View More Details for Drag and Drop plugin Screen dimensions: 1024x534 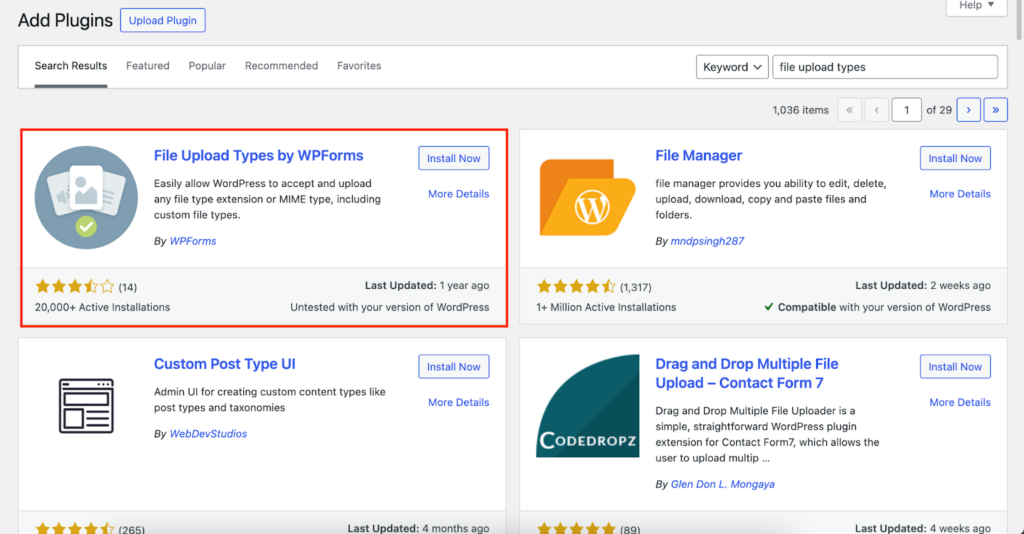(960, 402)
